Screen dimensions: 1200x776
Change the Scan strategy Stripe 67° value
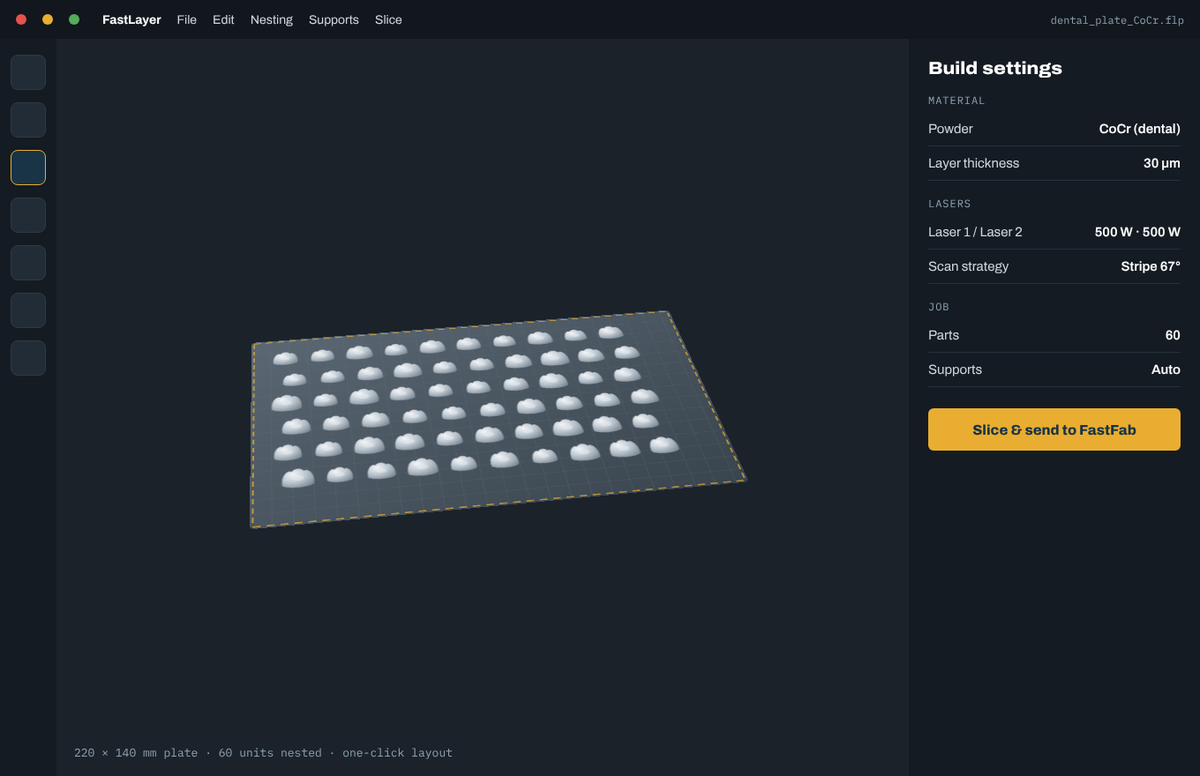[1150, 266]
